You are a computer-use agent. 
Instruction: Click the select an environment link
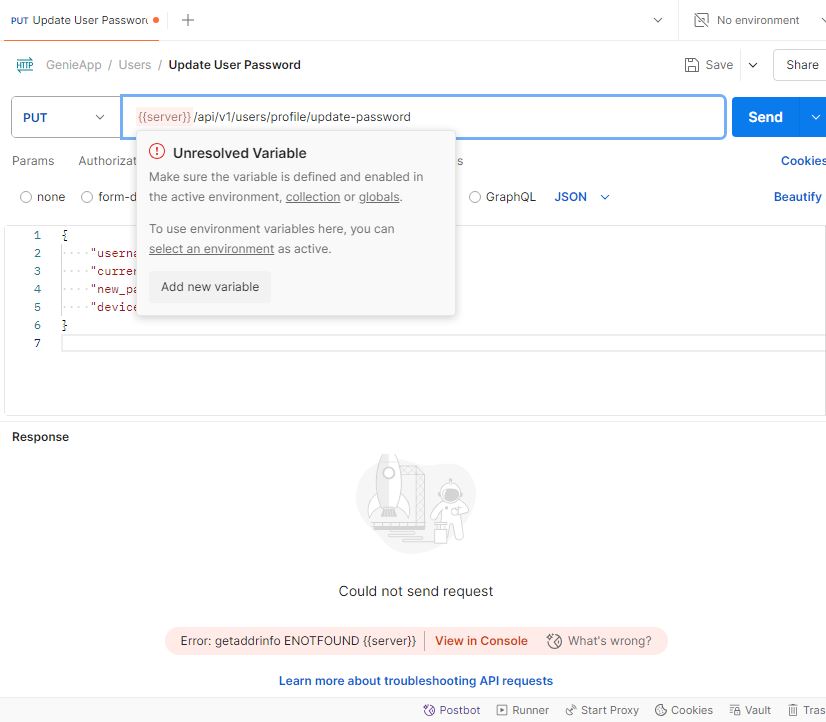point(211,249)
